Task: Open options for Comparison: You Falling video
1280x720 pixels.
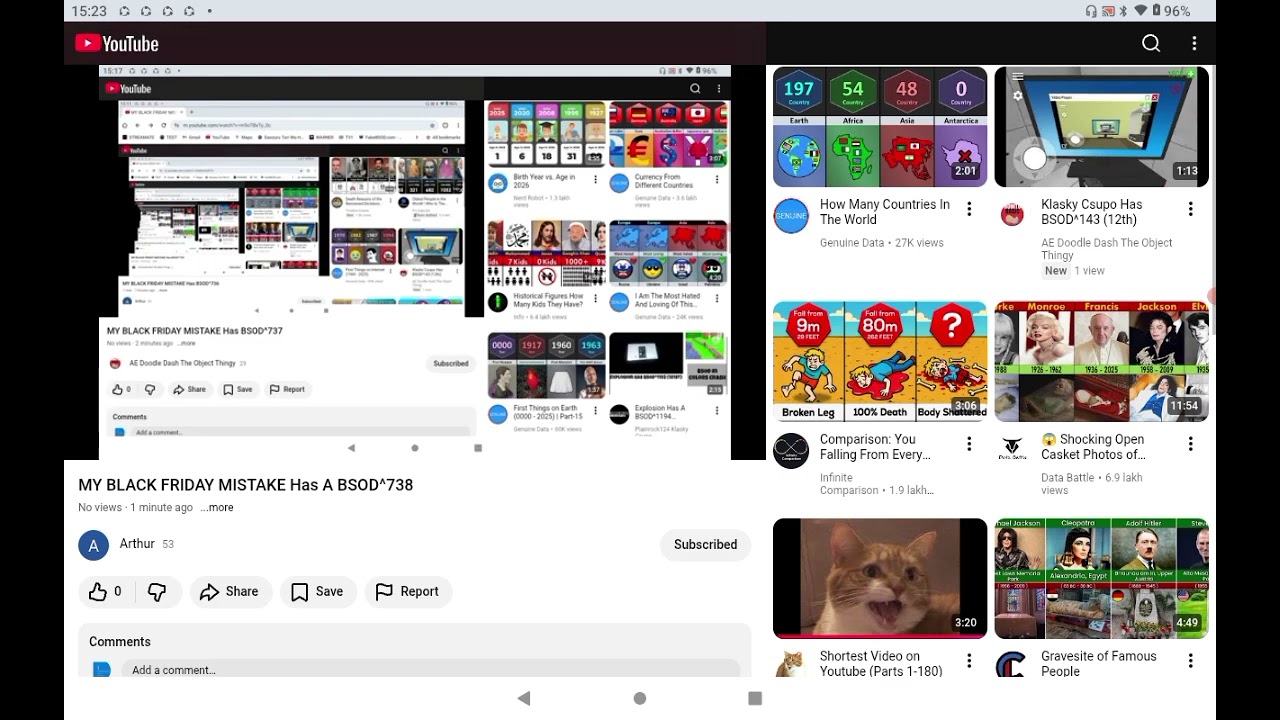Action: [969, 444]
